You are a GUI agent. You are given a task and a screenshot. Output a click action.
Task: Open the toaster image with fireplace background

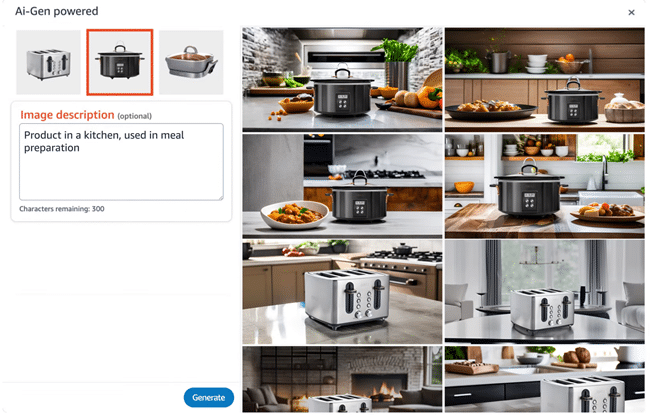tap(342, 379)
